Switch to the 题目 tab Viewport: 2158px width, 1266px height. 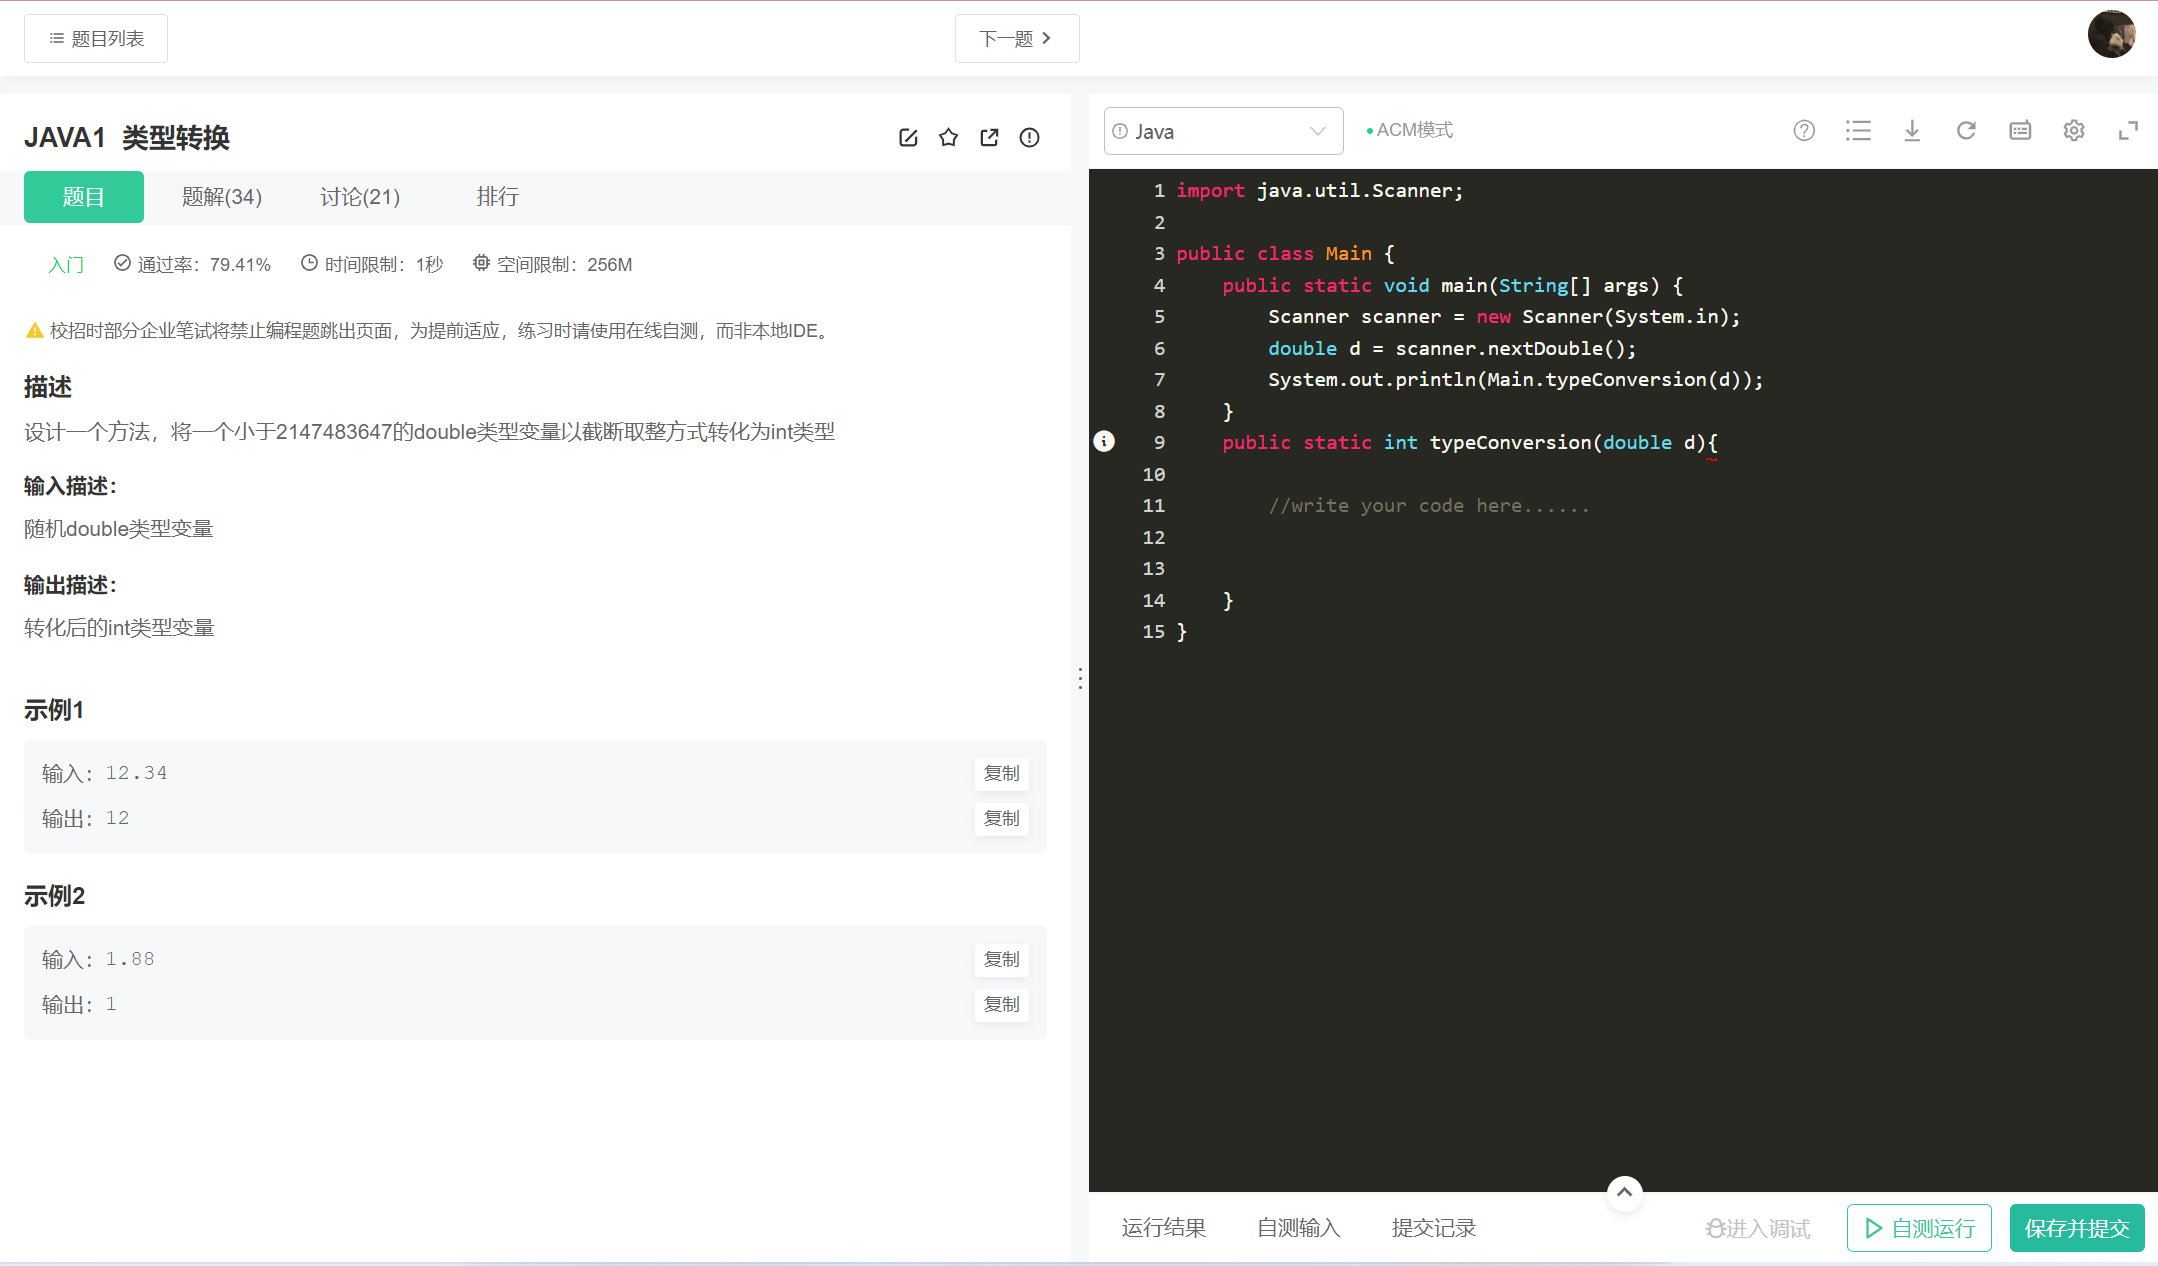pos(84,197)
